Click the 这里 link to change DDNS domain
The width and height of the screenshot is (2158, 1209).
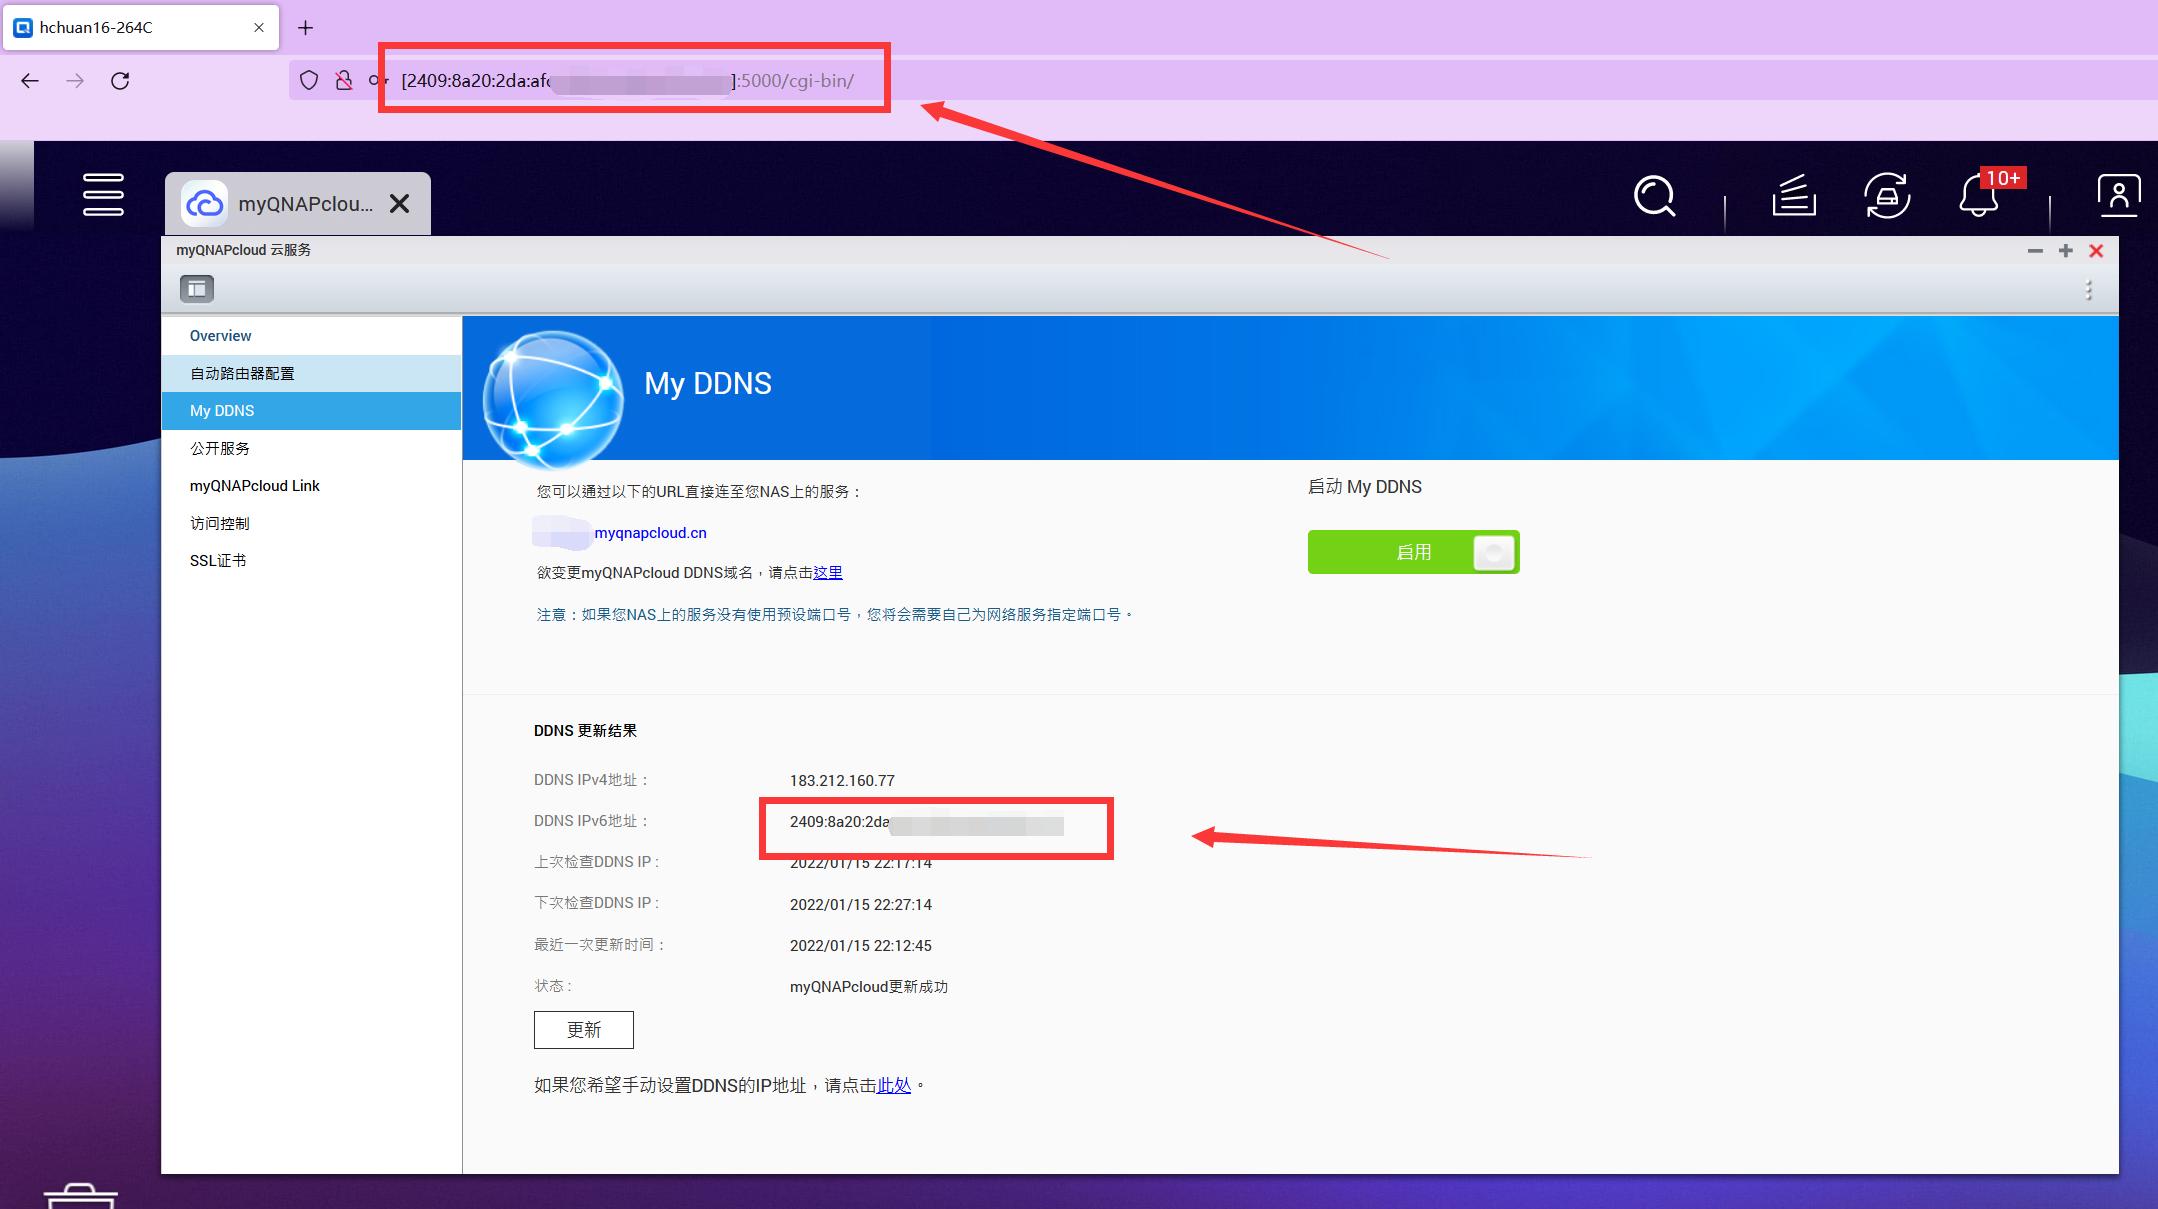tap(828, 572)
